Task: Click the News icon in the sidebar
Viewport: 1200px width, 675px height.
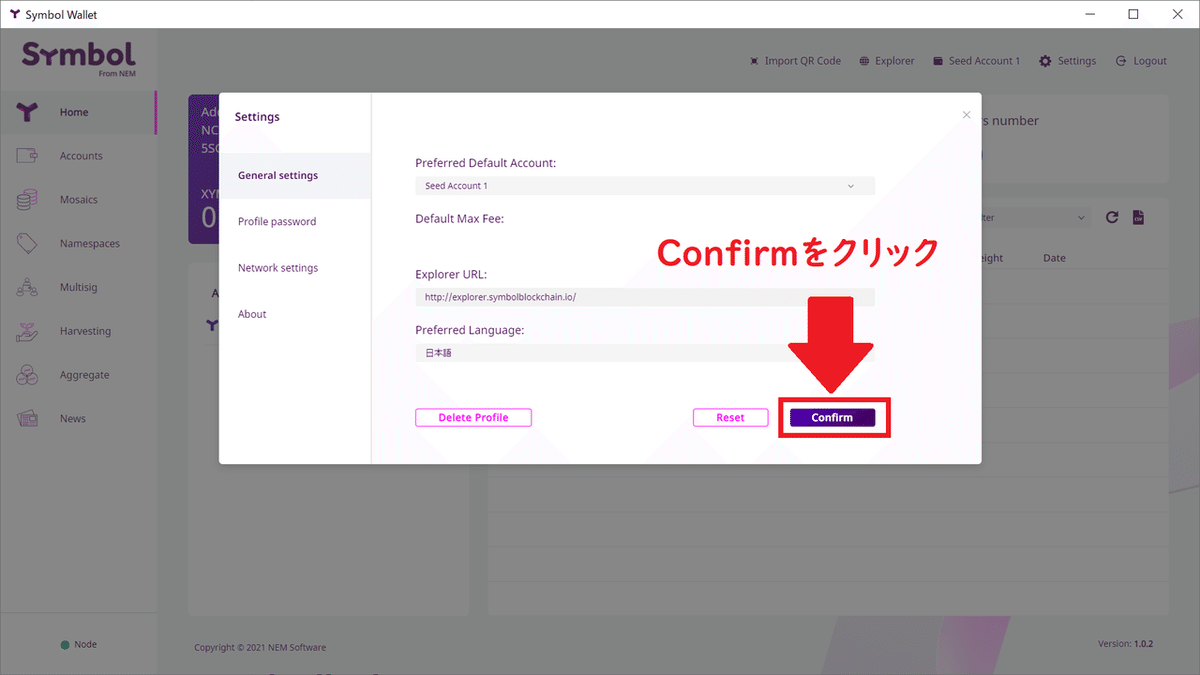Action: coord(28,419)
